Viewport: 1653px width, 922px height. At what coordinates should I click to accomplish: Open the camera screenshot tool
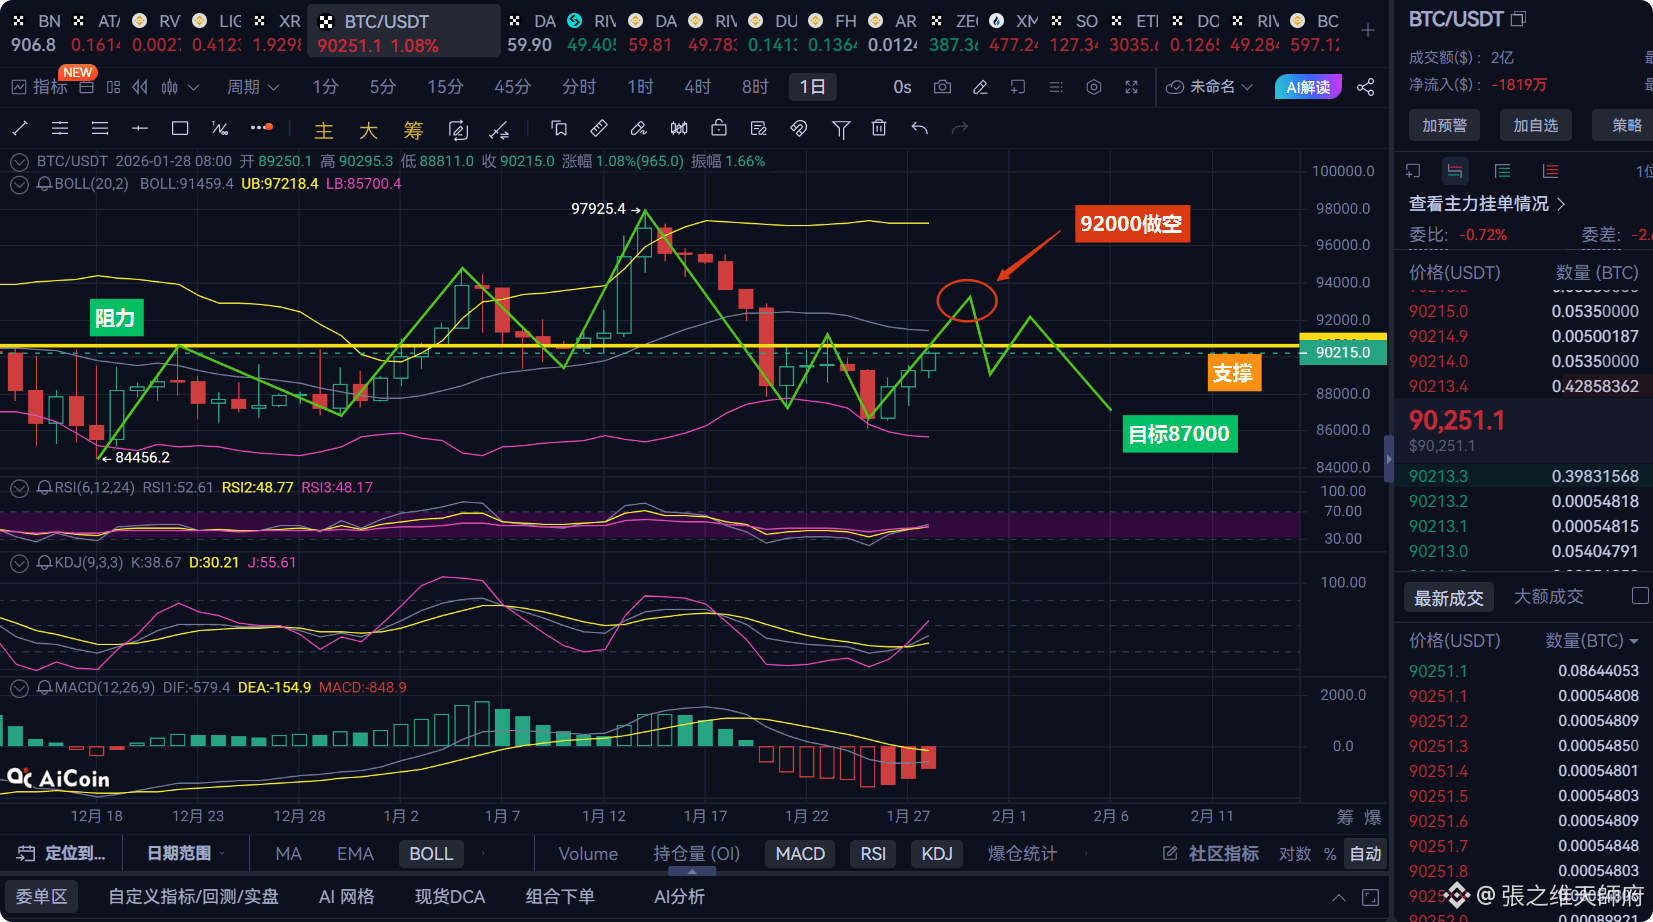click(x=942, y=87)
